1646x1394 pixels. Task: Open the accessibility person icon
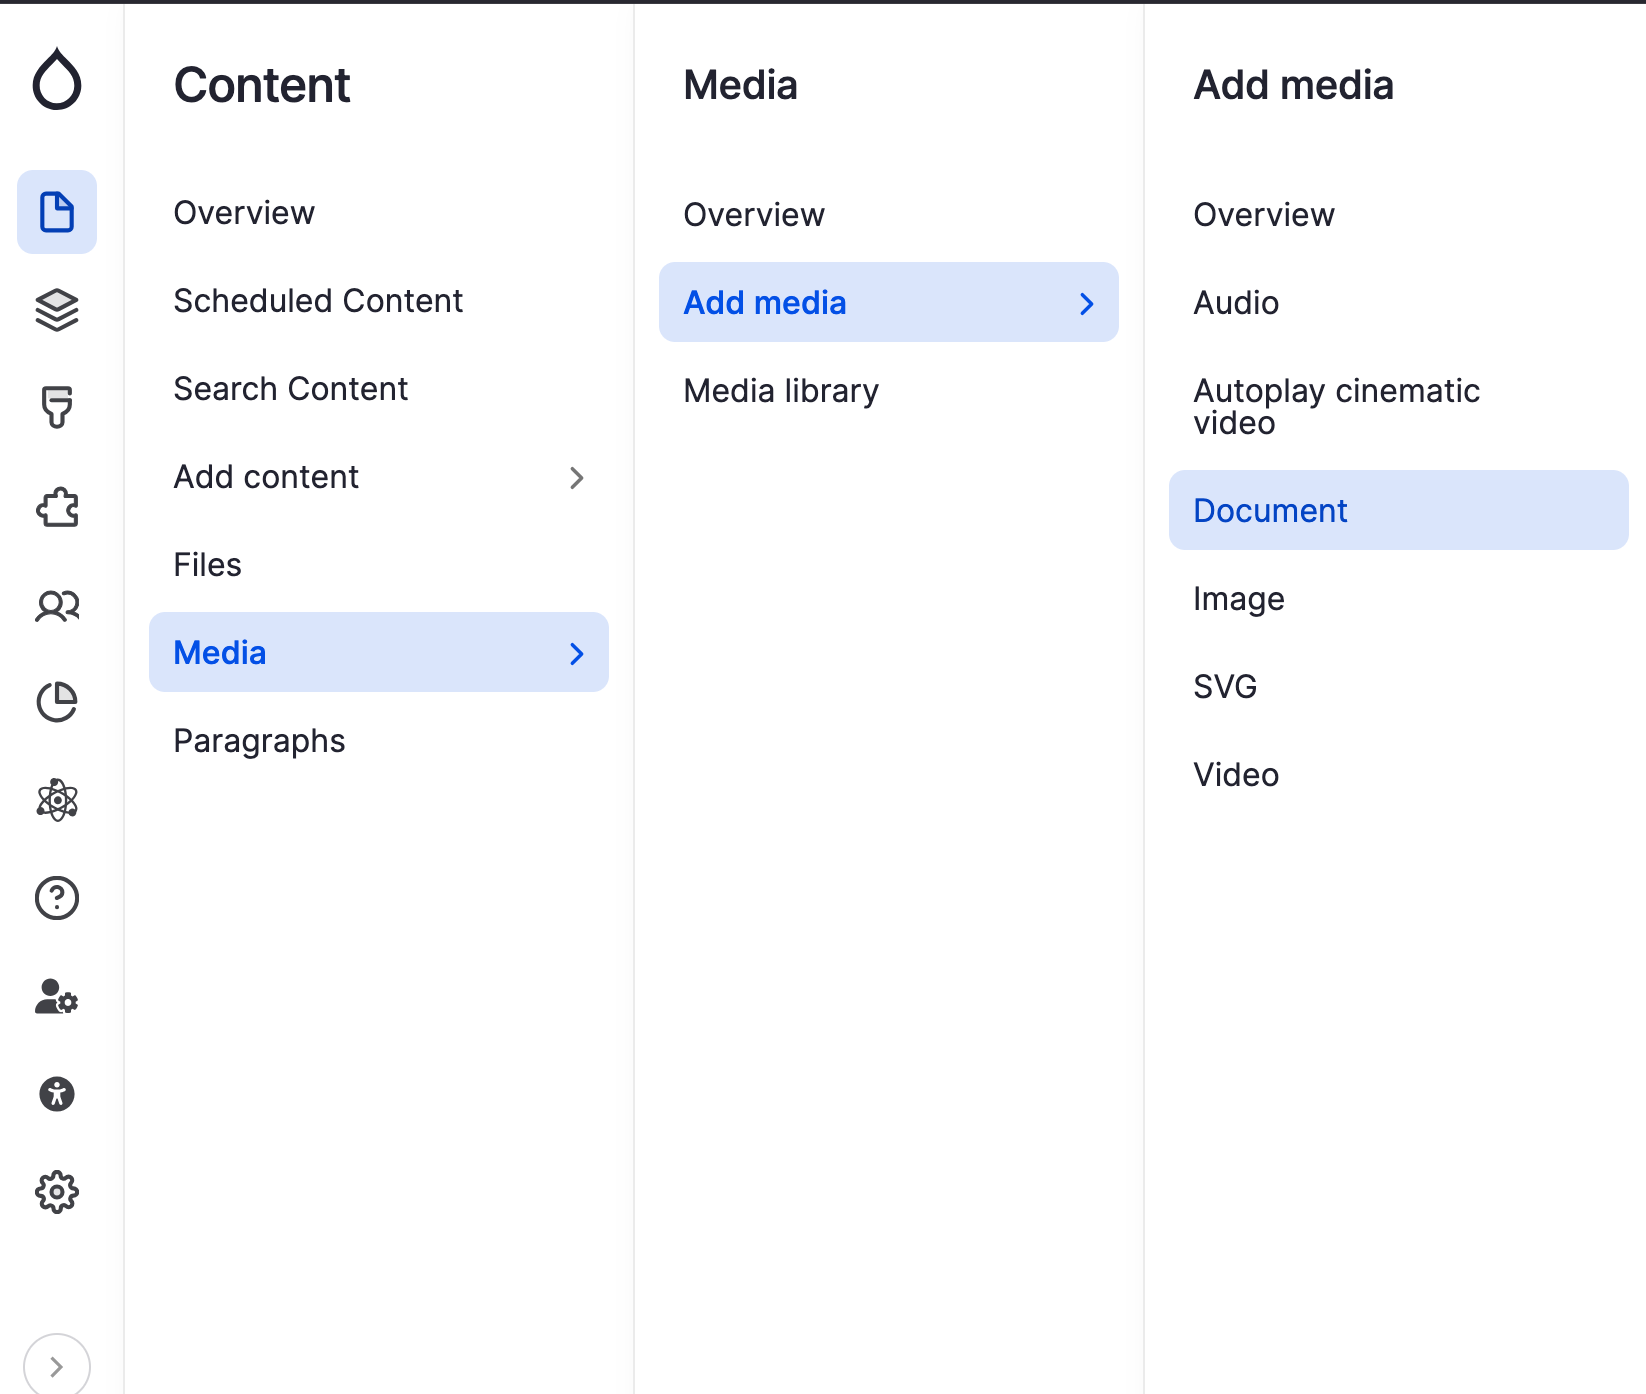[57, 1094]
